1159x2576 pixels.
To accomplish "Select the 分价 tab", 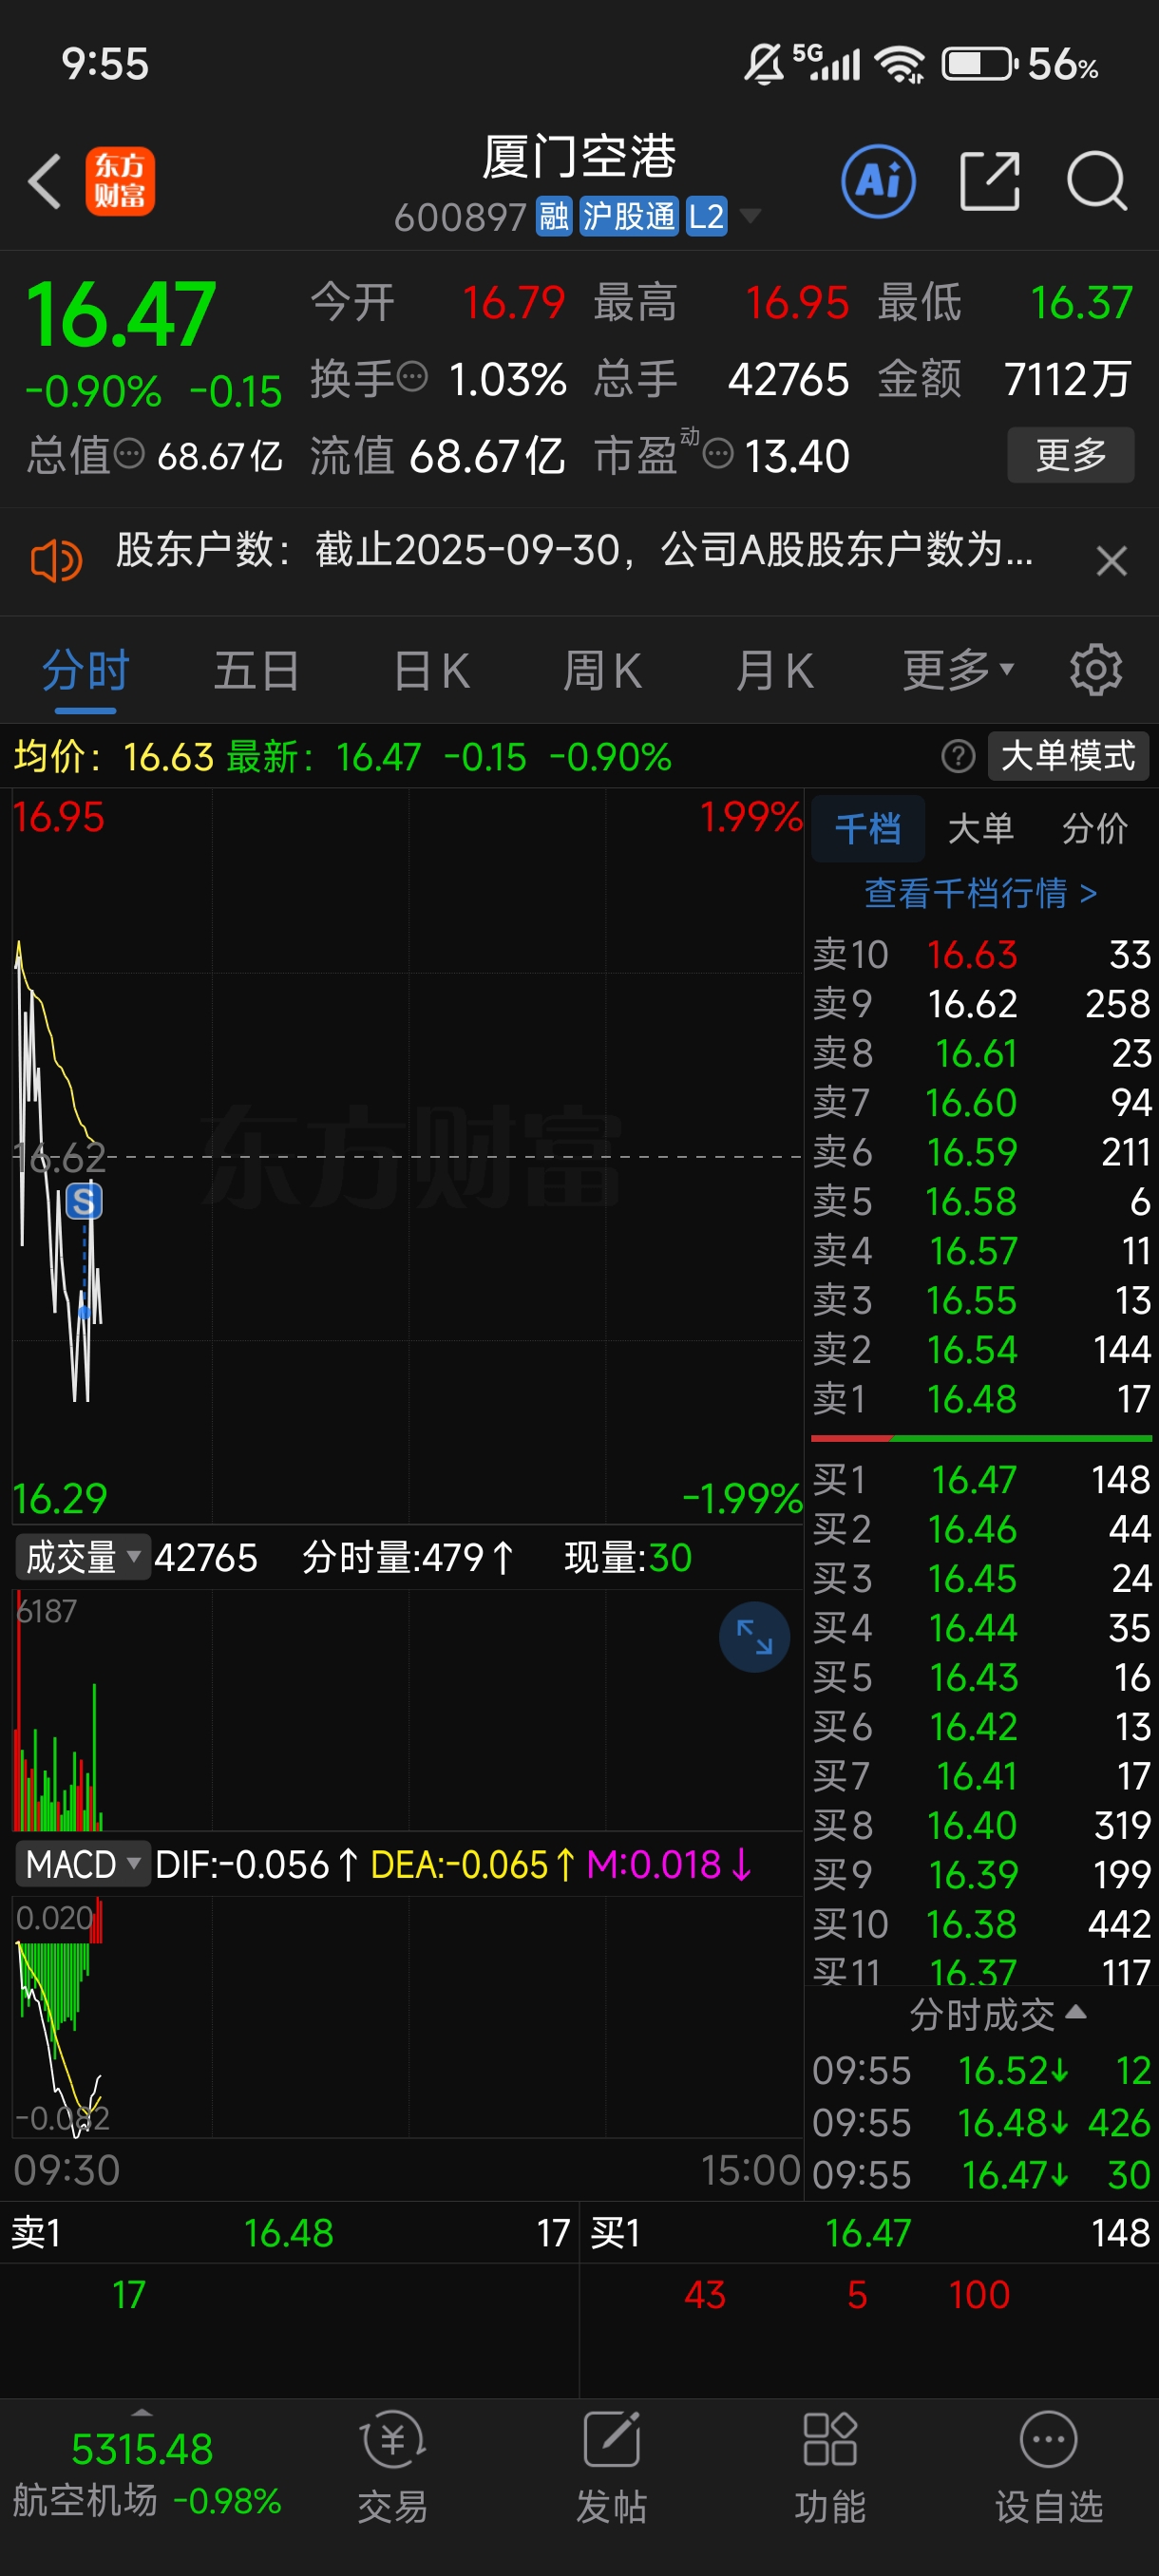I will click(x=1095, y=829).
